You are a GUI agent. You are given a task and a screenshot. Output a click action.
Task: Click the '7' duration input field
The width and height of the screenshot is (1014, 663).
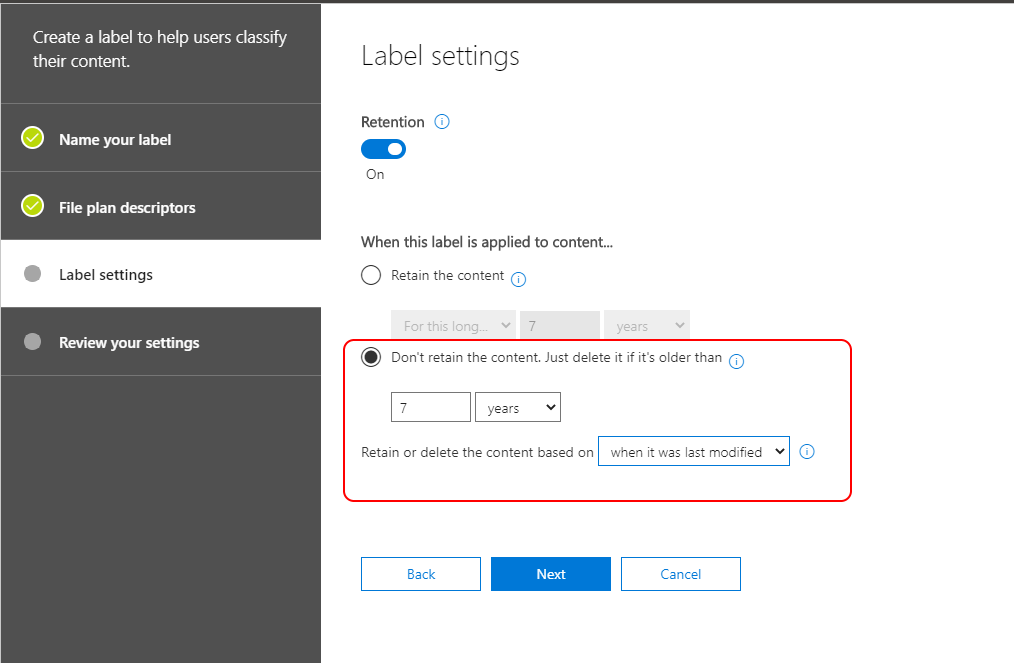(430, 407)
